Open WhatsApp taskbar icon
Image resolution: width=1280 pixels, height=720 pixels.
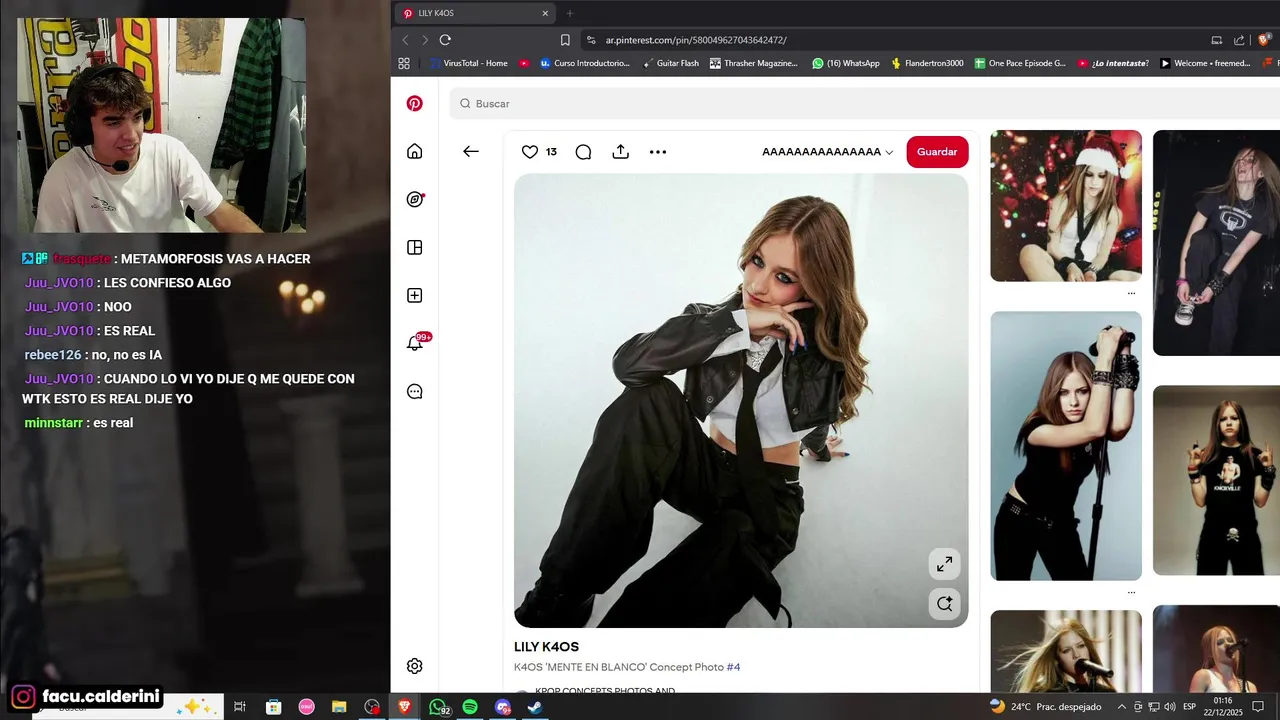tap(439, 707)
